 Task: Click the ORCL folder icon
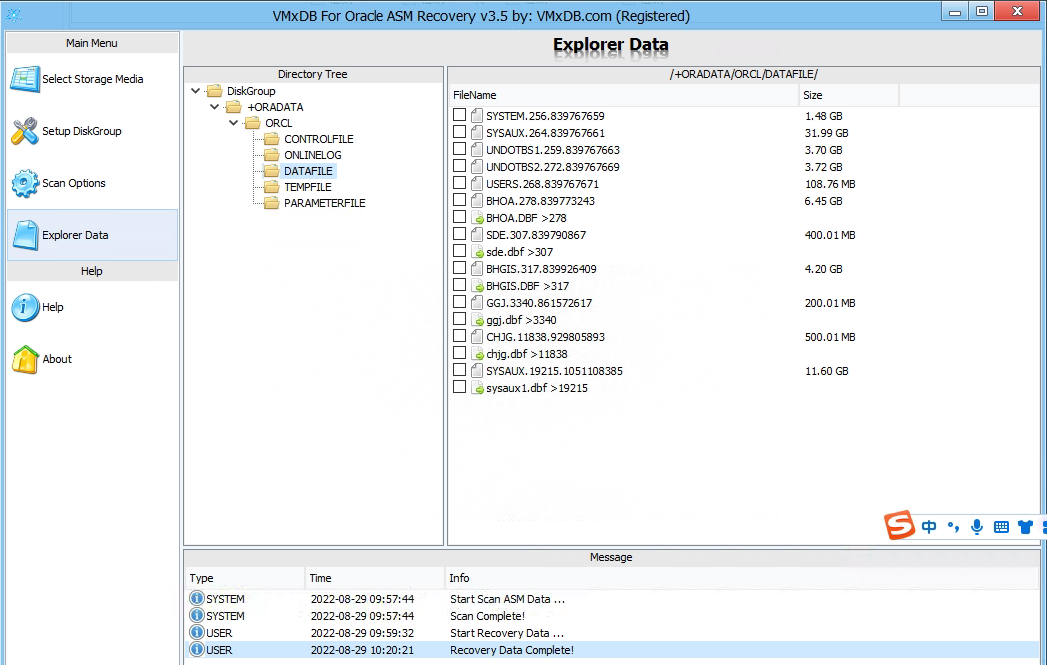tap(252, 123)
